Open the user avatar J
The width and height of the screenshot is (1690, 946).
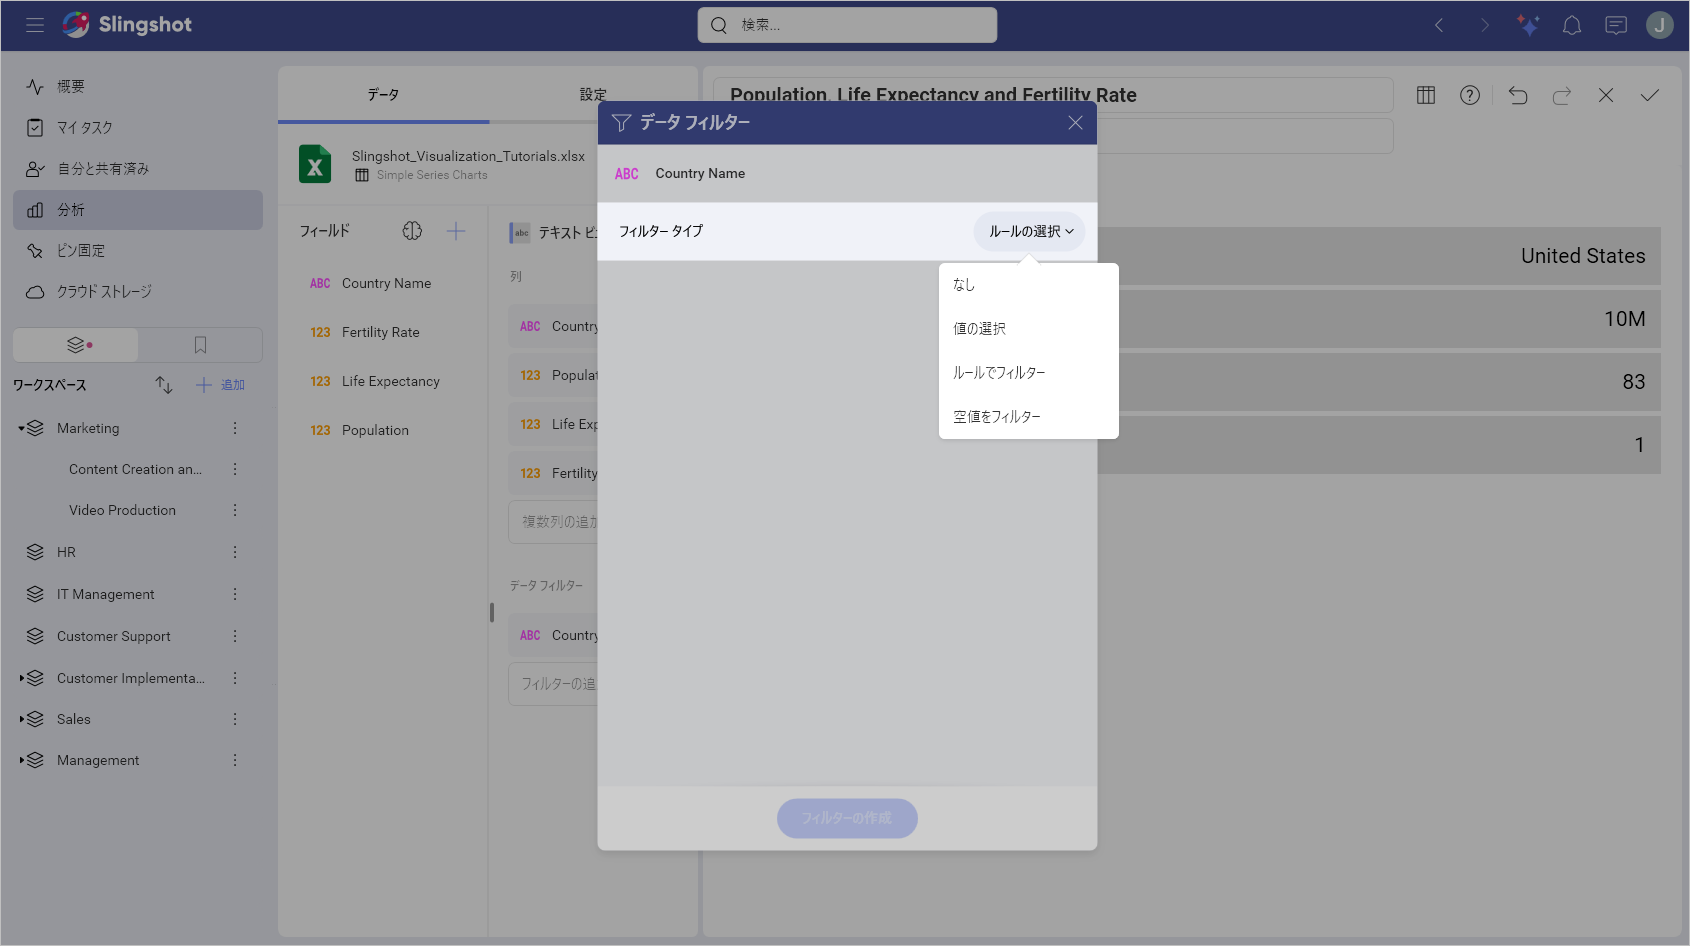[x=1660, y=25]
